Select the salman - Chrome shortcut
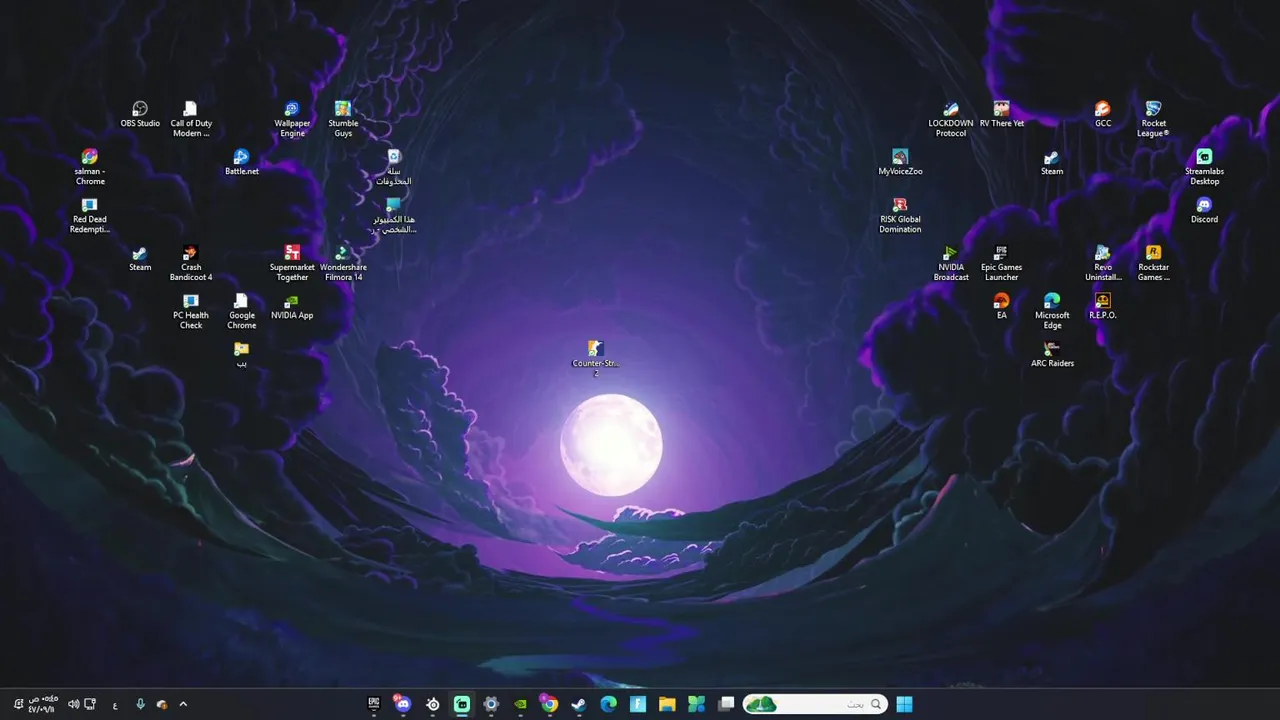The height and width of the screenshot is (720, 1280). point(90,166)
